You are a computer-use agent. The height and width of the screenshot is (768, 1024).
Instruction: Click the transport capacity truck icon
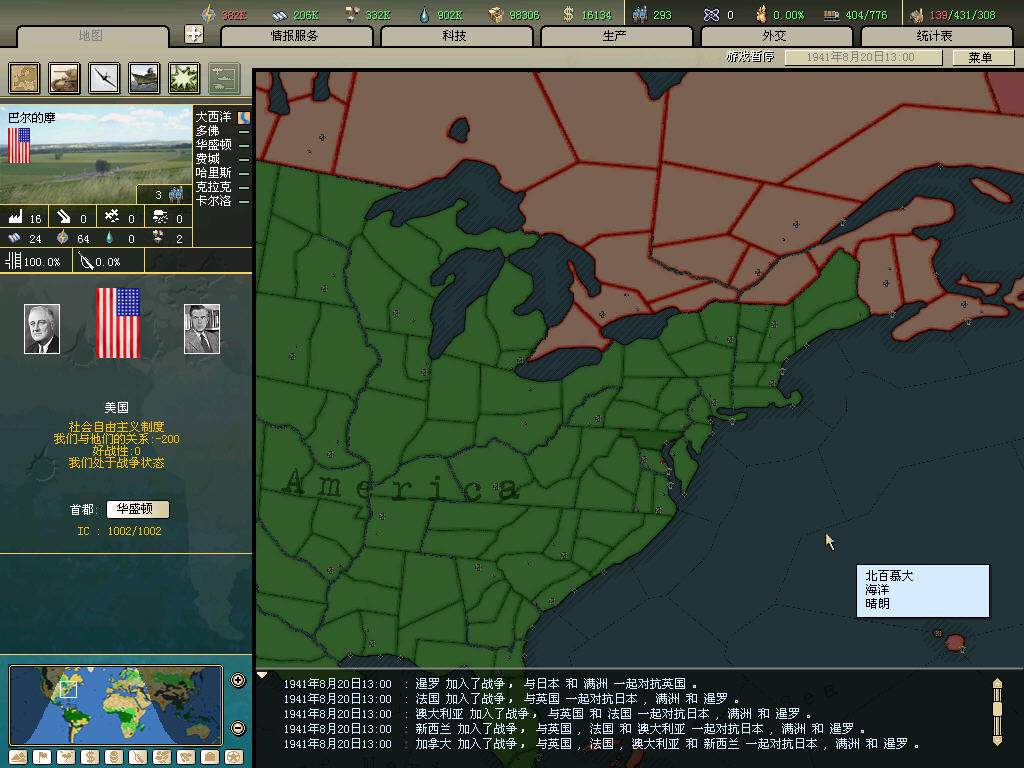click(x=831, y=15)
